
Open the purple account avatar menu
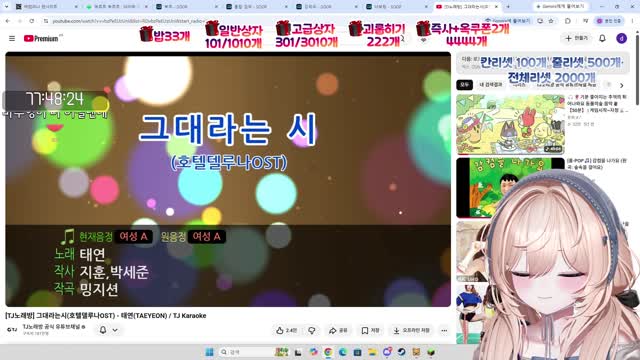(621, 38)
